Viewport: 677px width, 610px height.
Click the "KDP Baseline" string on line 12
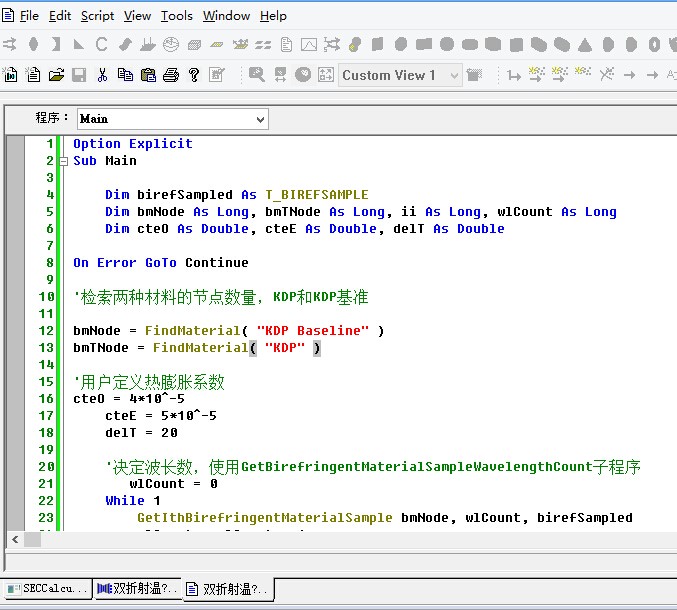(313, 330)
